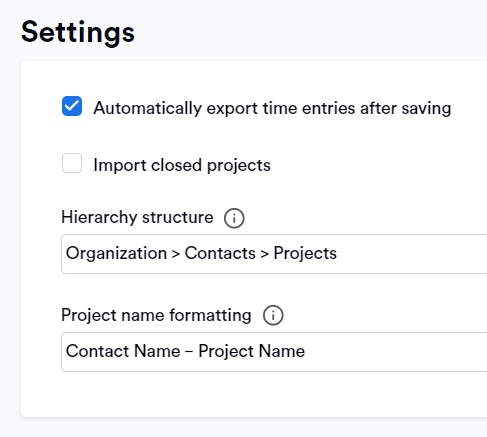Screen dimensions: 487x437
Task: Click 'Project Name' text in formatting field
Action: tap(252, 351)
